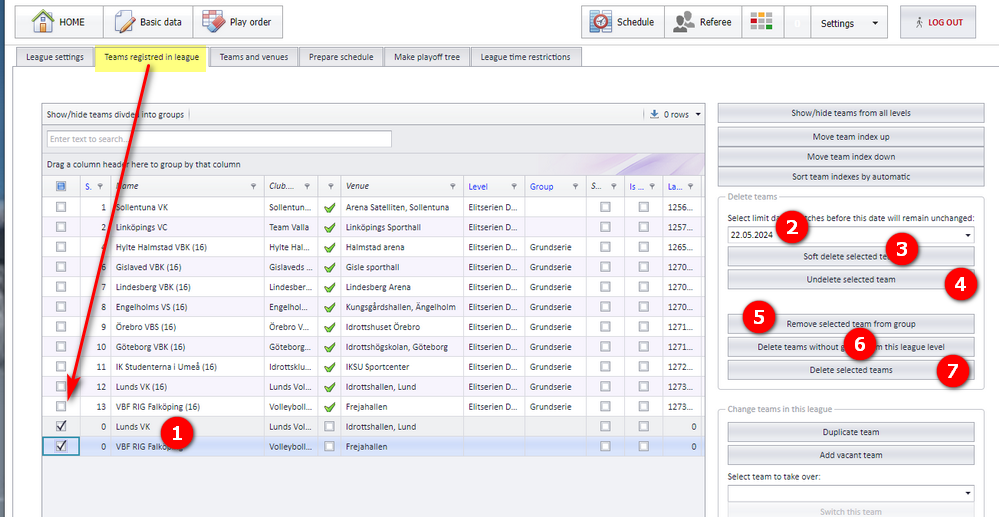The image size is (999, 517).
Task: Click the select-all icon in the grid header
Action: 61,186
